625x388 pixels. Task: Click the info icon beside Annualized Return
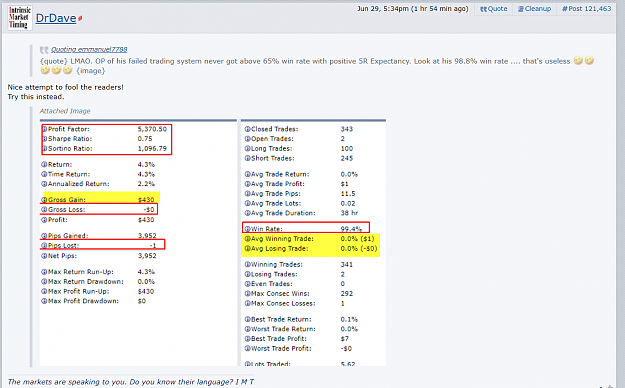pyautogui.click(x=44, y=184)
